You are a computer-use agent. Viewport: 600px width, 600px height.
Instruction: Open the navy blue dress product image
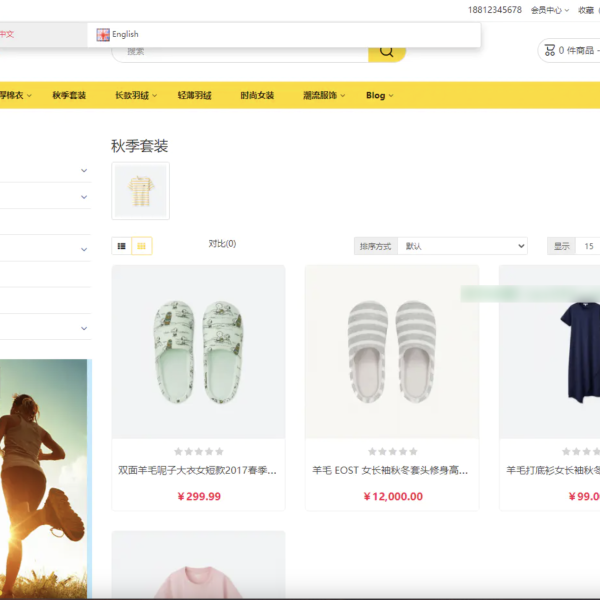tap(550, 352)
